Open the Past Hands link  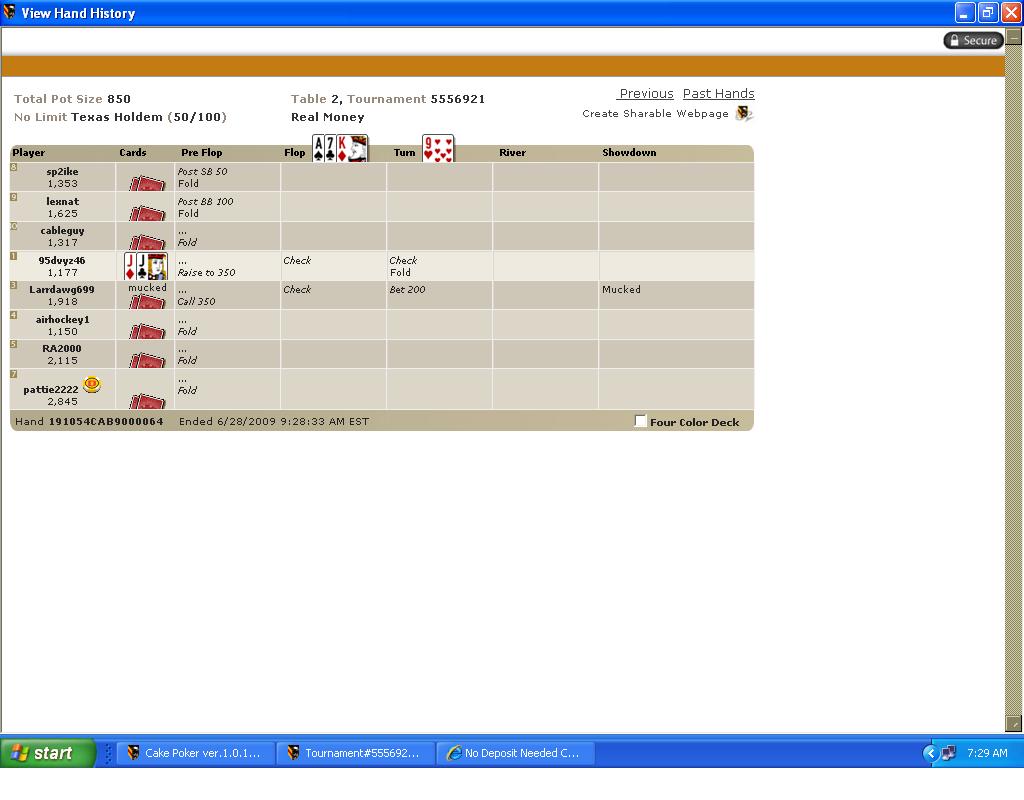click(x=718, y=94)
